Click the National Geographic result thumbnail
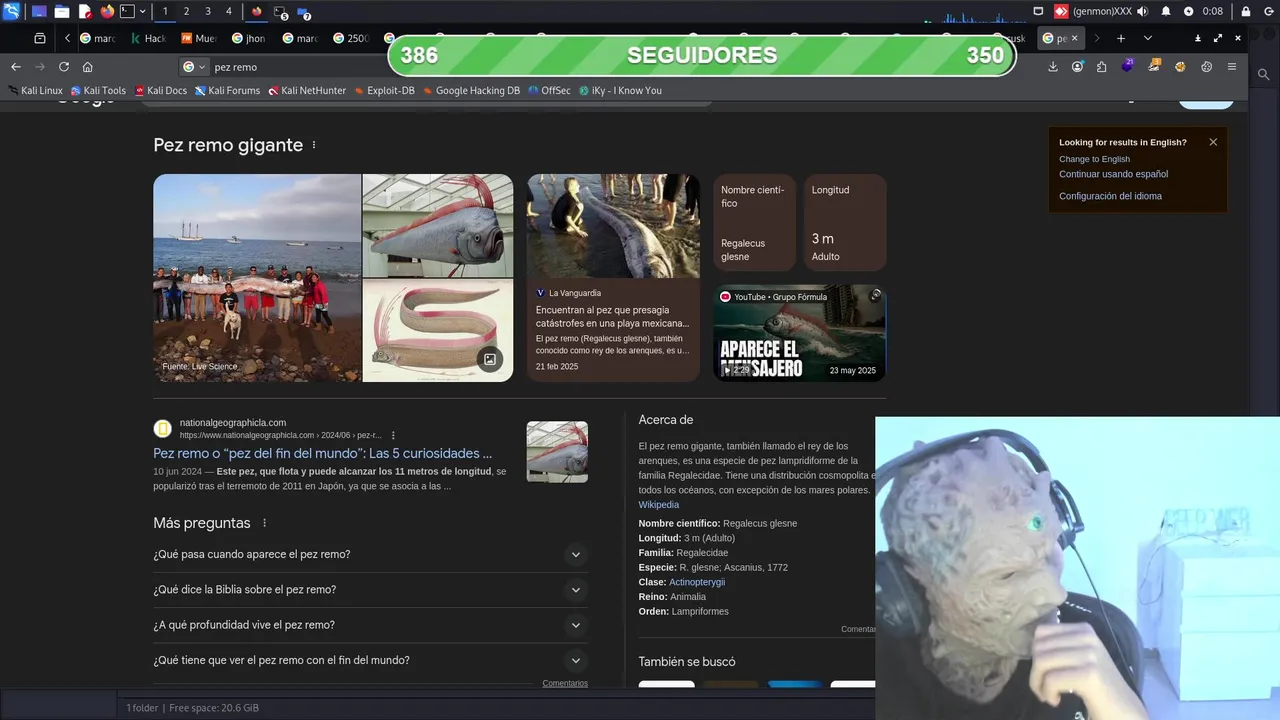1280x720 pixels. pyautogui.click(x=557, y=452)
